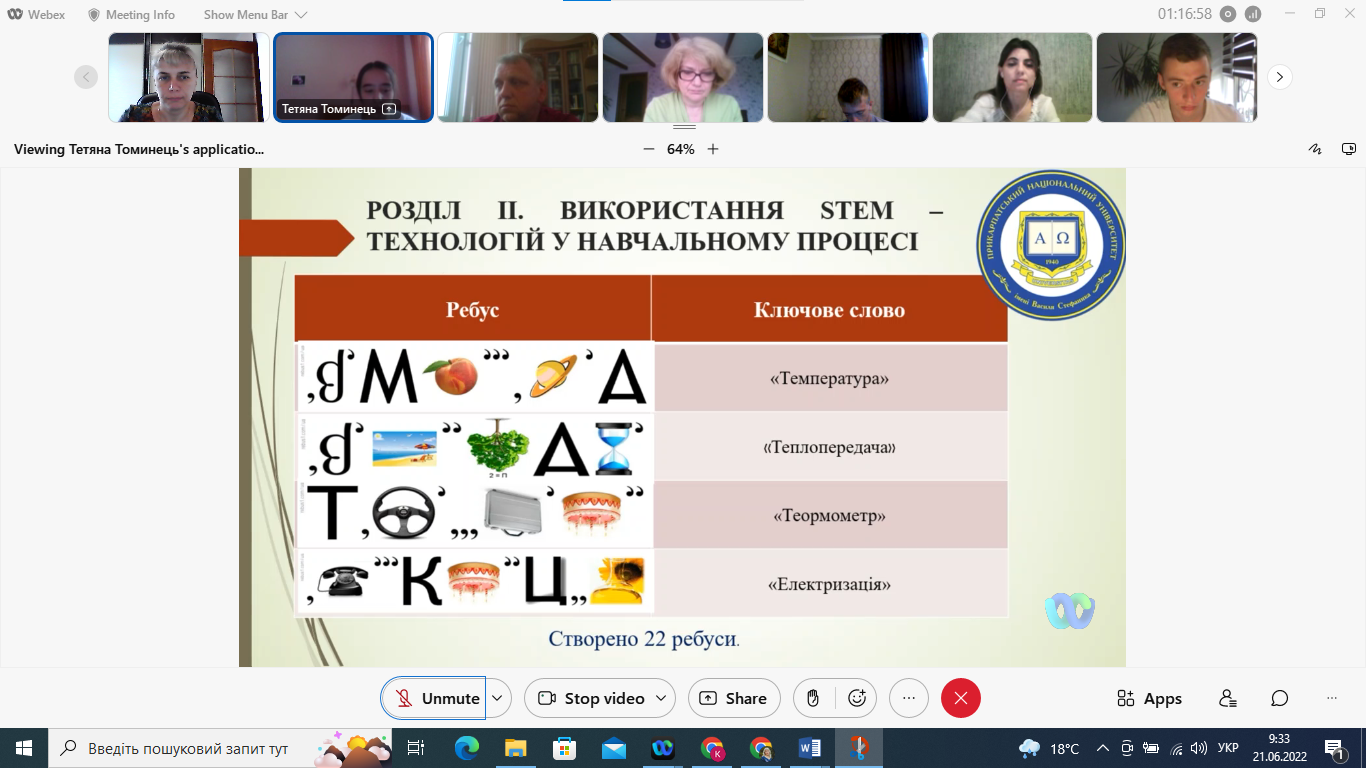Open participants panel icon

click(x=1228, y=698)
